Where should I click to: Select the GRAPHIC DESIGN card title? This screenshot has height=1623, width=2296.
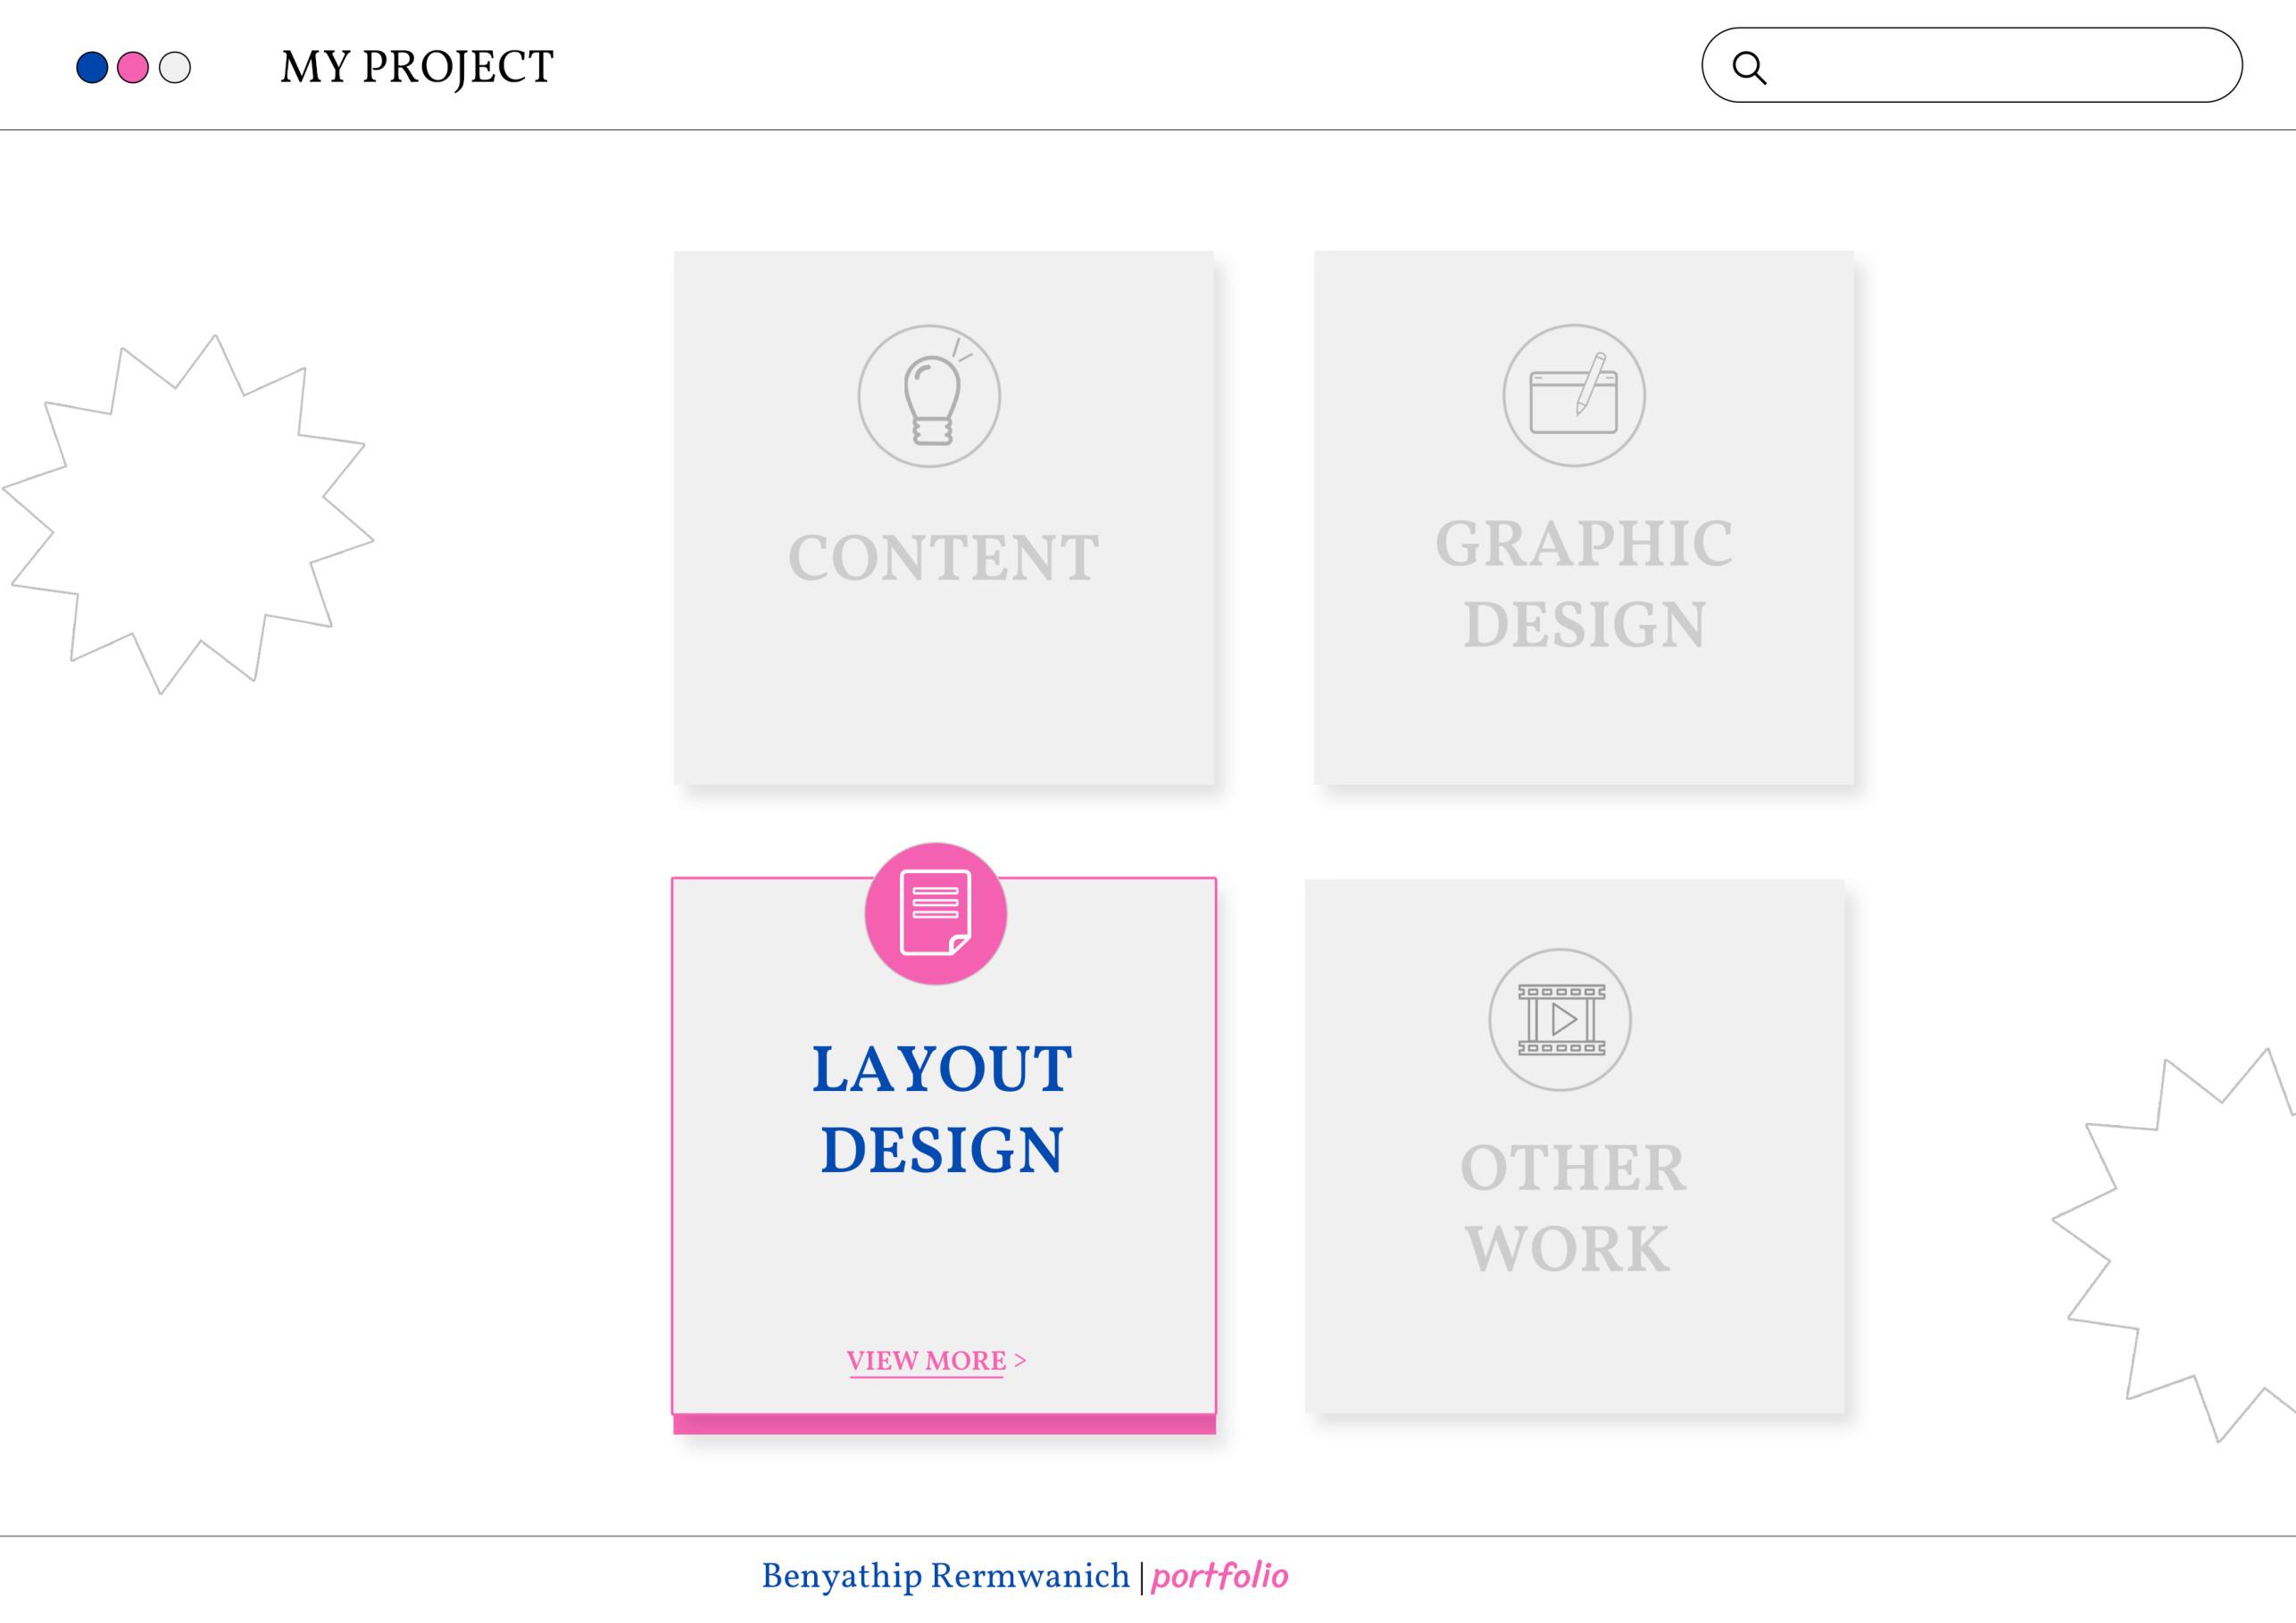point(1584,584)
